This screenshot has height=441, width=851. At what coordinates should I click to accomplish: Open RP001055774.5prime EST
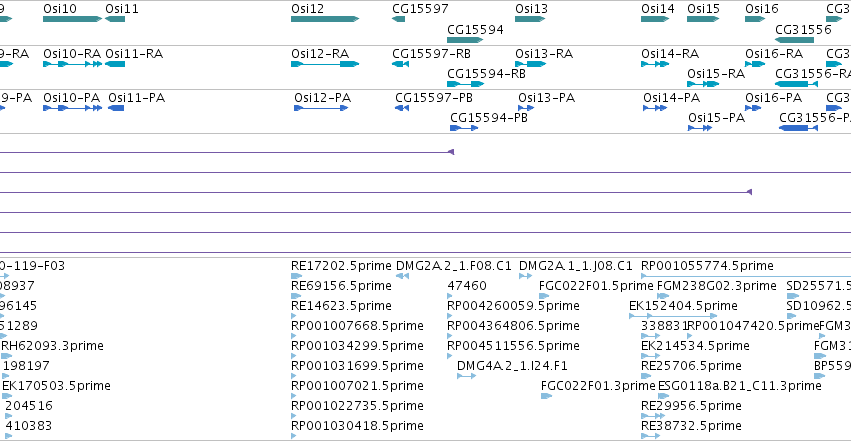coord(746,276)
